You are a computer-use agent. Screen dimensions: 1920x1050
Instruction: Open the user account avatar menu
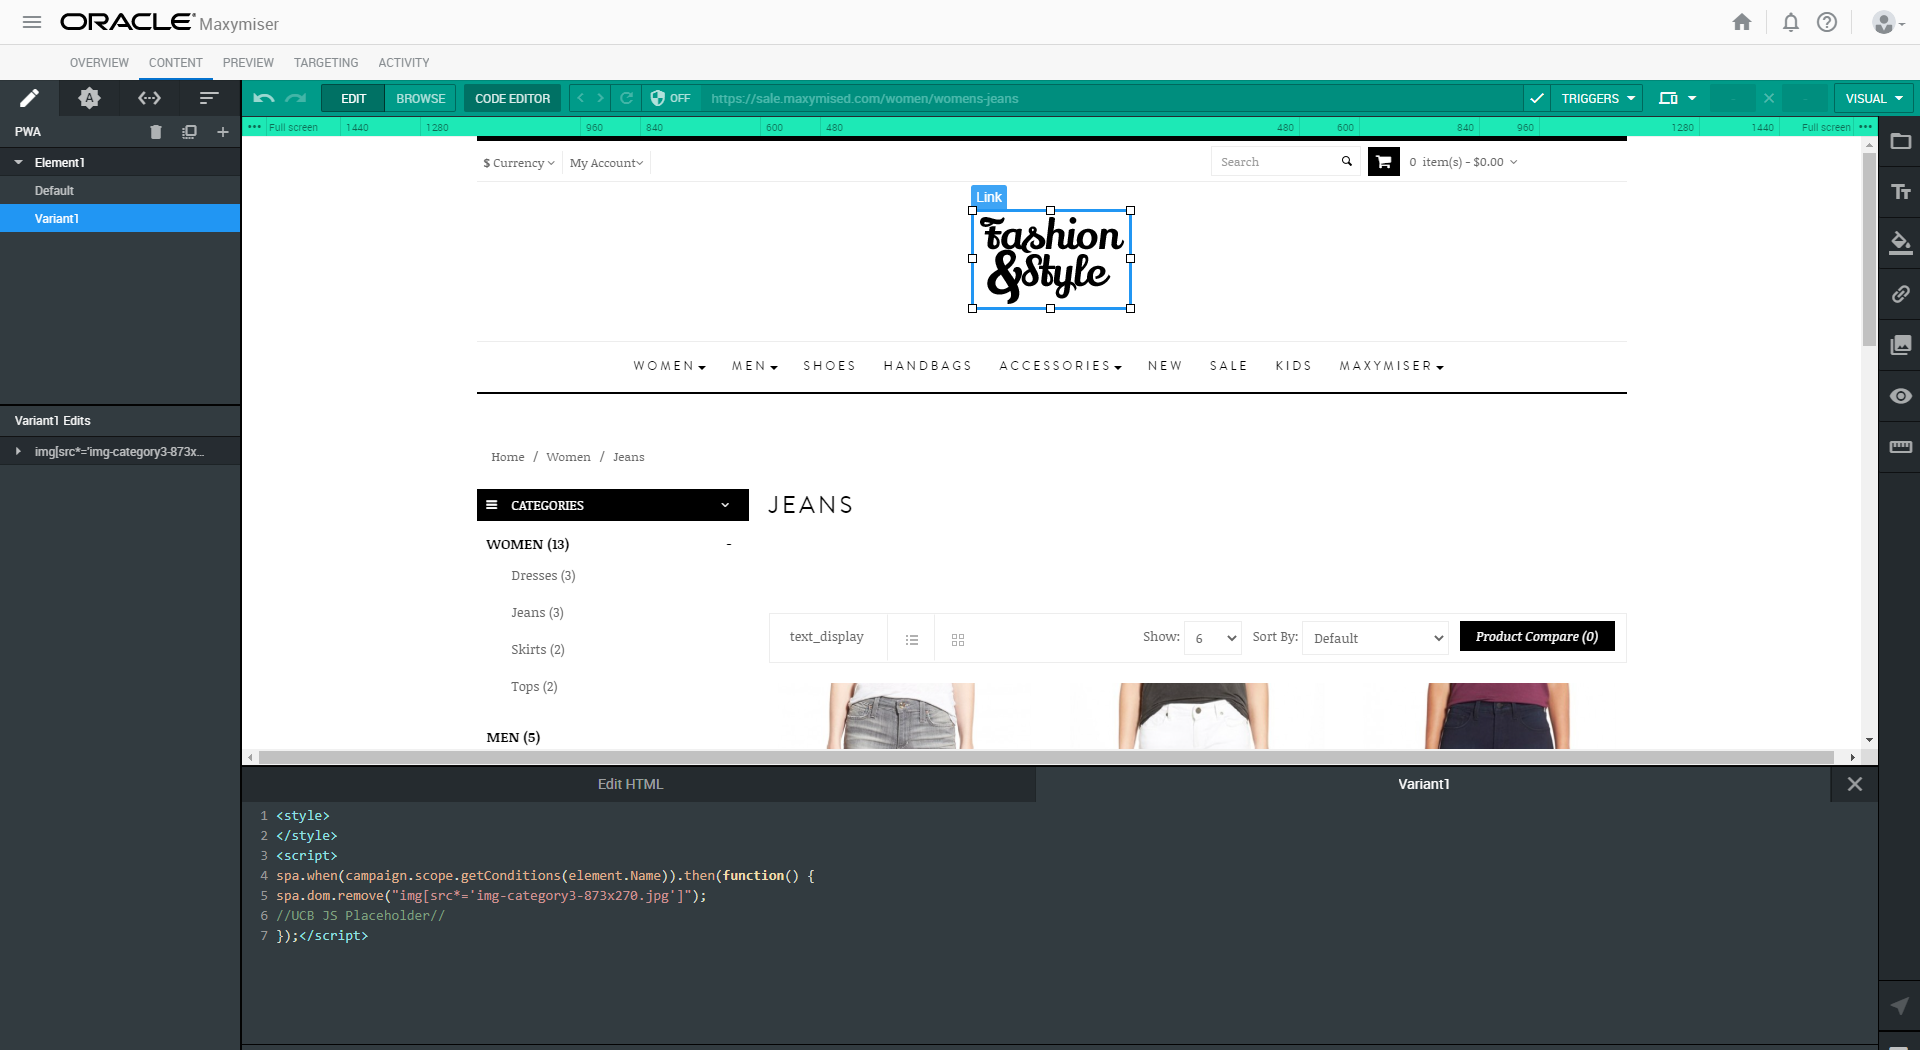[x=1888, y=22]
